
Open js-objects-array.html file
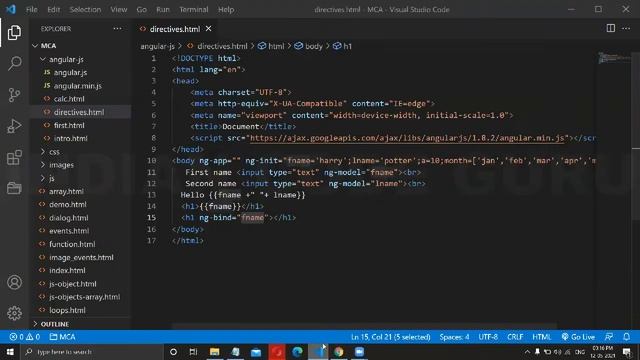tap(84, 297)
